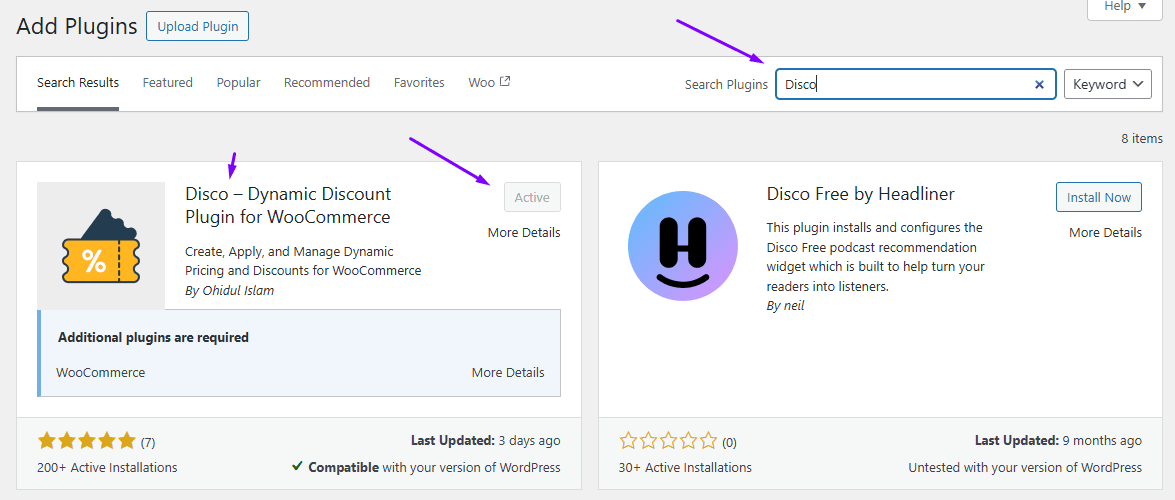Click "Additional plugins are required" notice heading

click(153, 337)
